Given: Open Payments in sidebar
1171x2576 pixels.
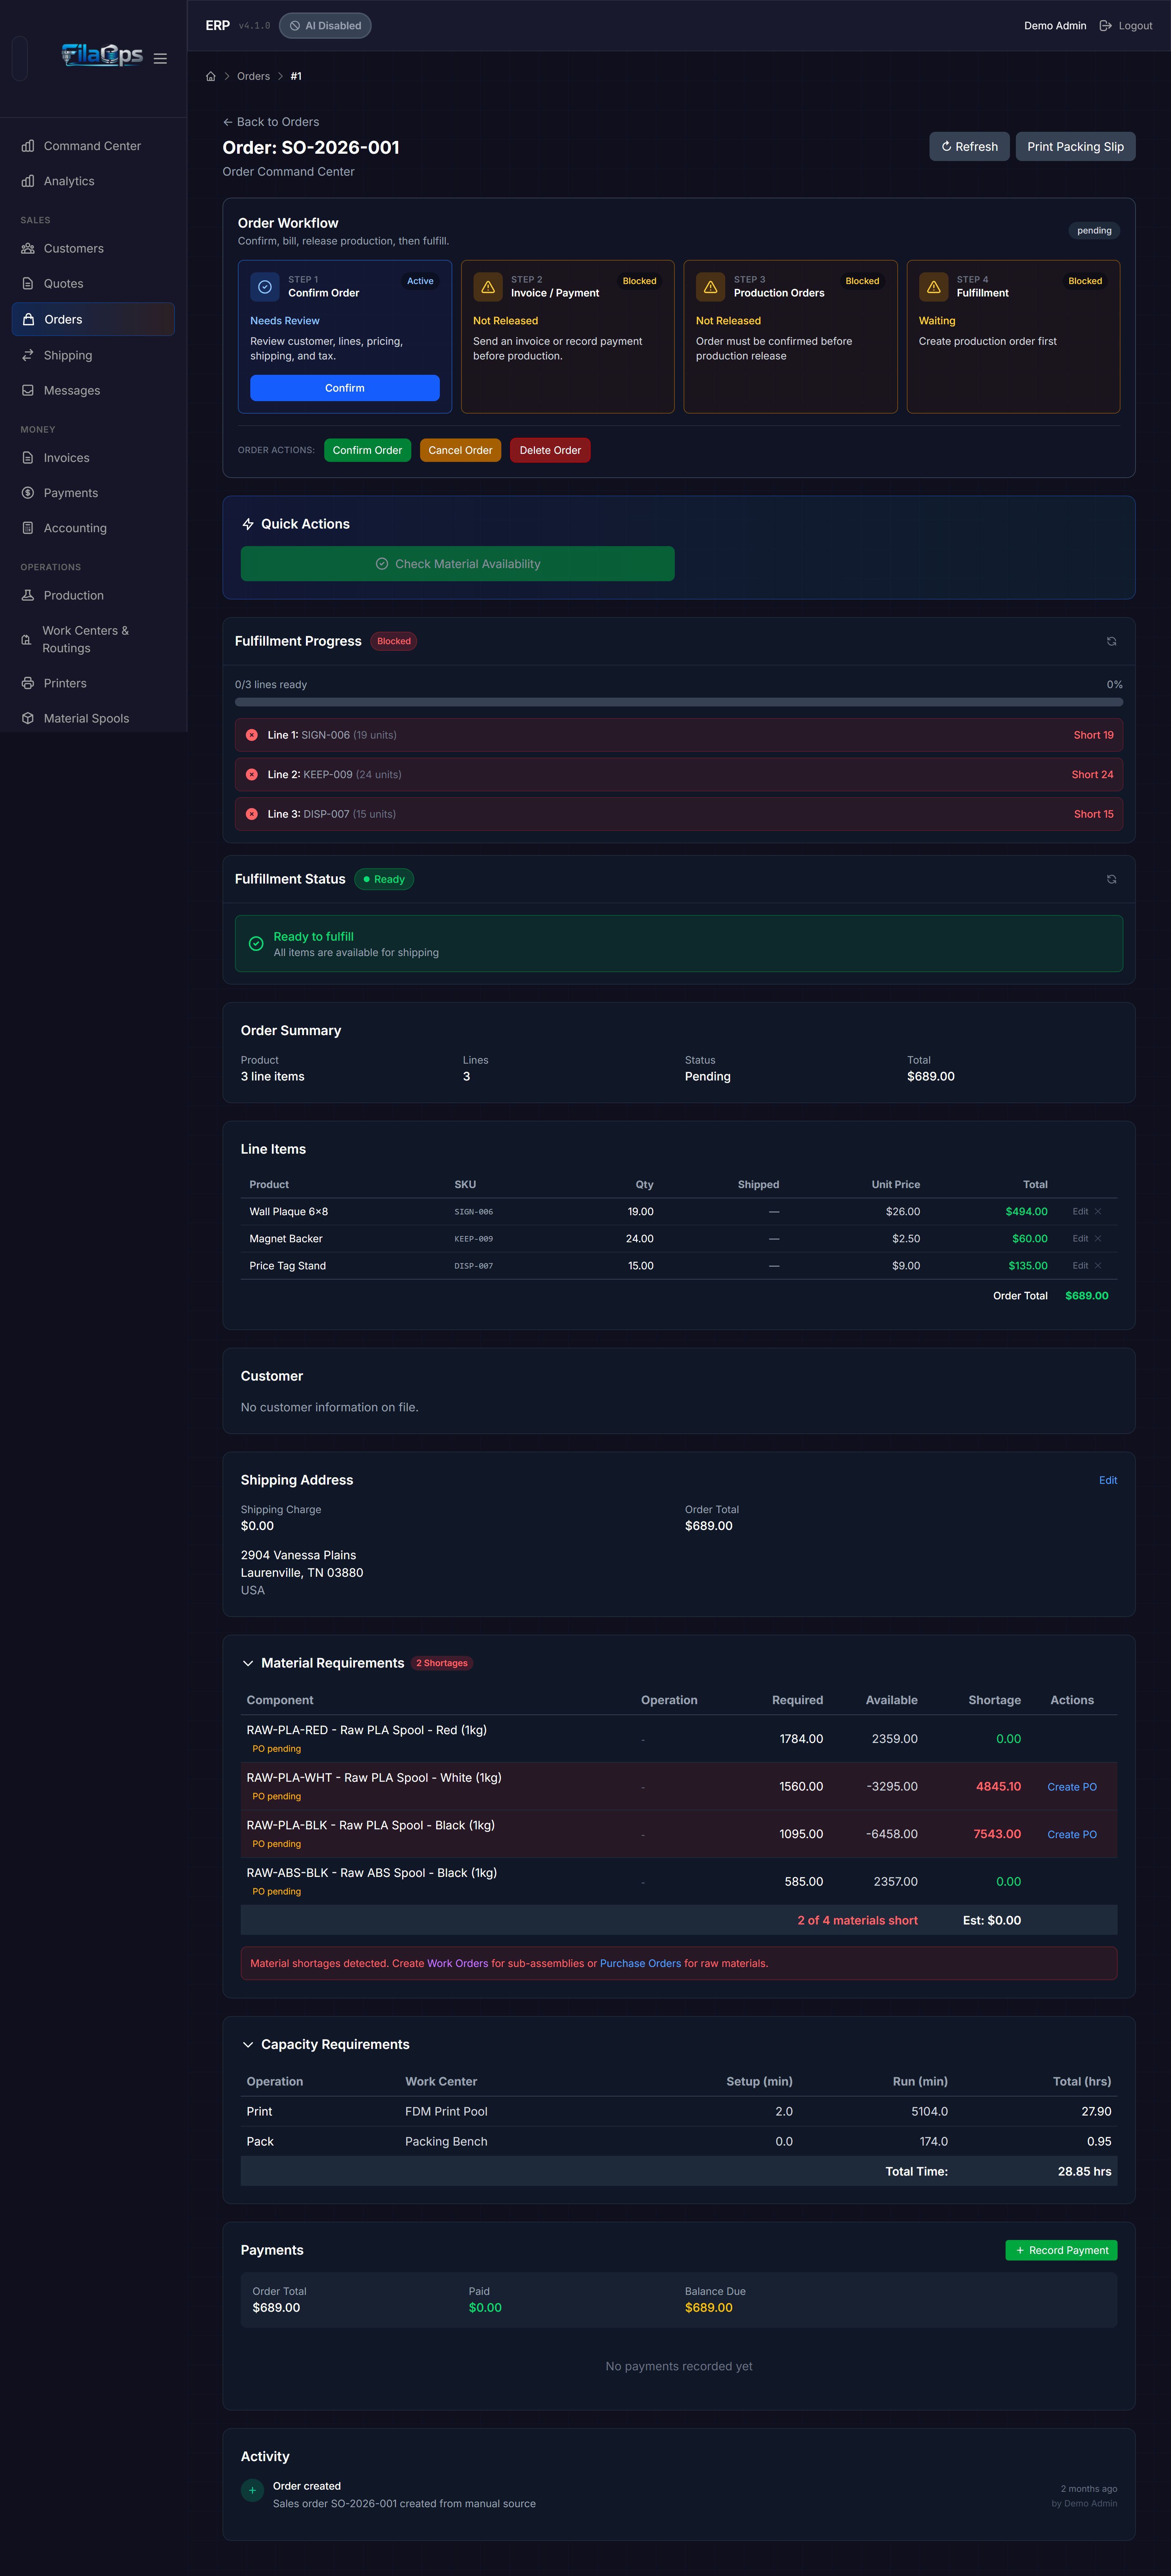Looking at the screenshot, I should (93, 493).
